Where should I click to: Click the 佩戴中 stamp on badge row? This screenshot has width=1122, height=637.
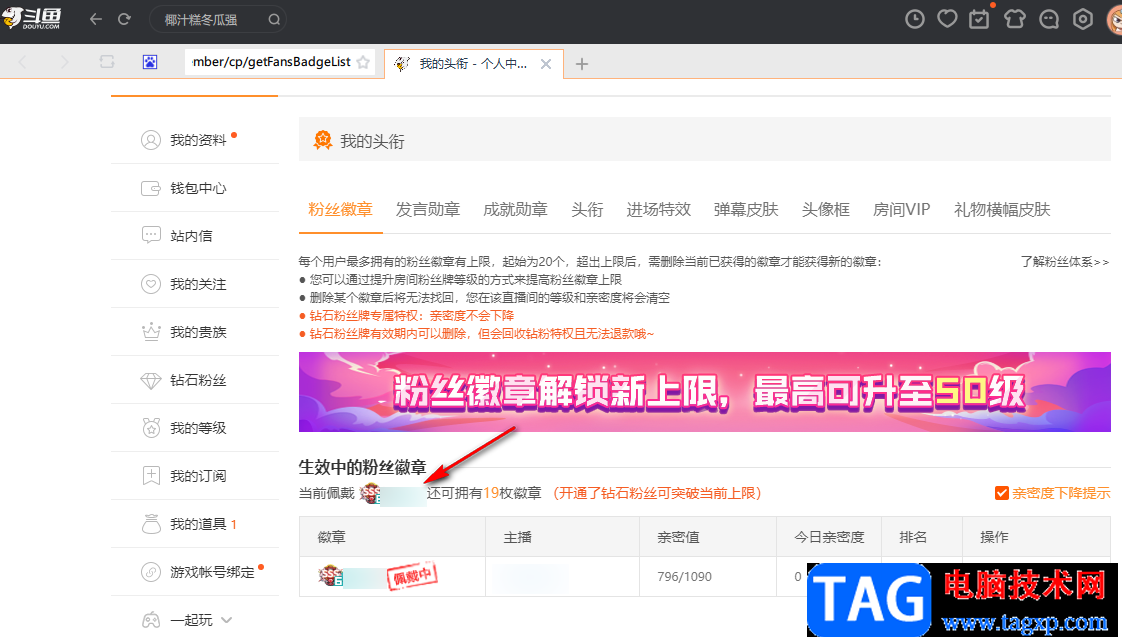[411, 576]
